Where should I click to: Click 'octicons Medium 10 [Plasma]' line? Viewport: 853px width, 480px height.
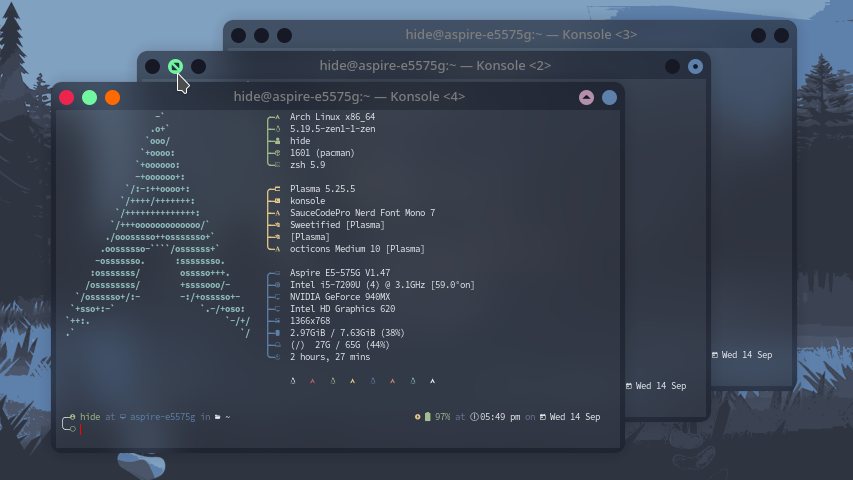357,249
